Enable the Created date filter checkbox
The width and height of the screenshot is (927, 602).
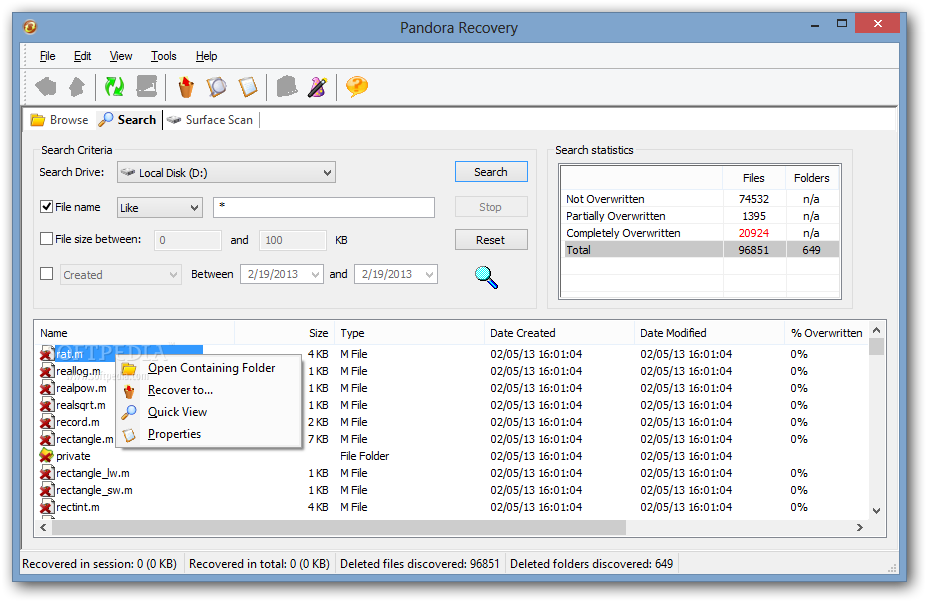click(x=46, y=273)
